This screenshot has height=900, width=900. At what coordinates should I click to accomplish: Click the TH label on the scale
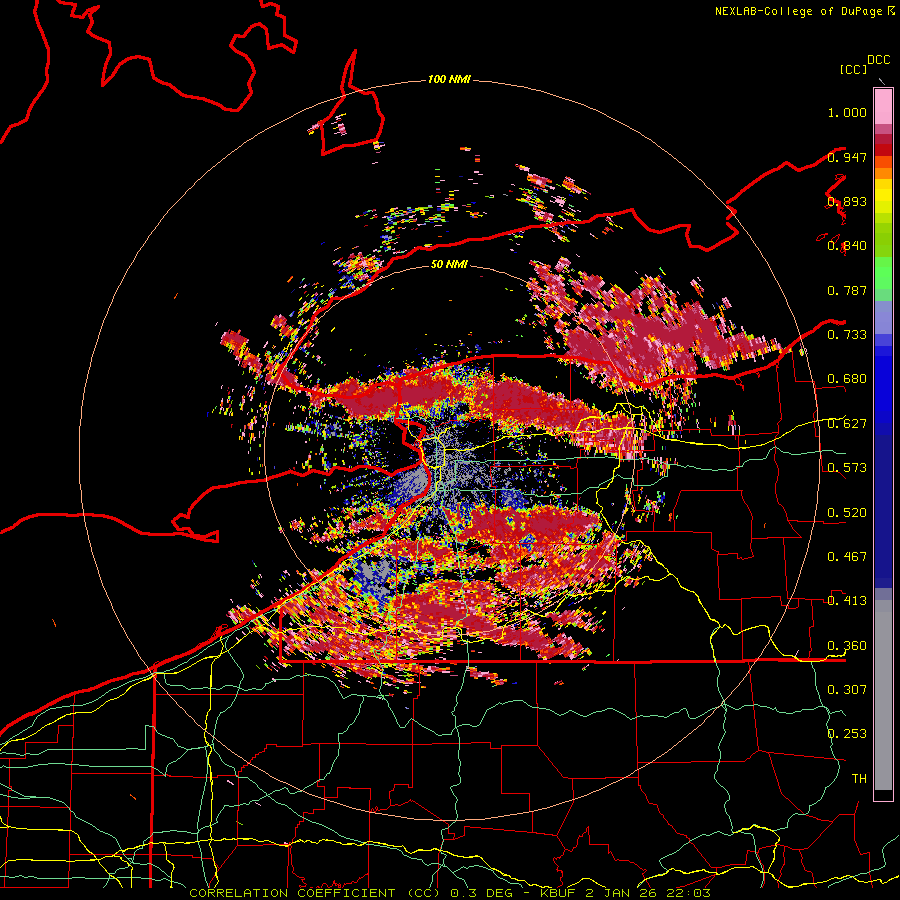(859, 779)
